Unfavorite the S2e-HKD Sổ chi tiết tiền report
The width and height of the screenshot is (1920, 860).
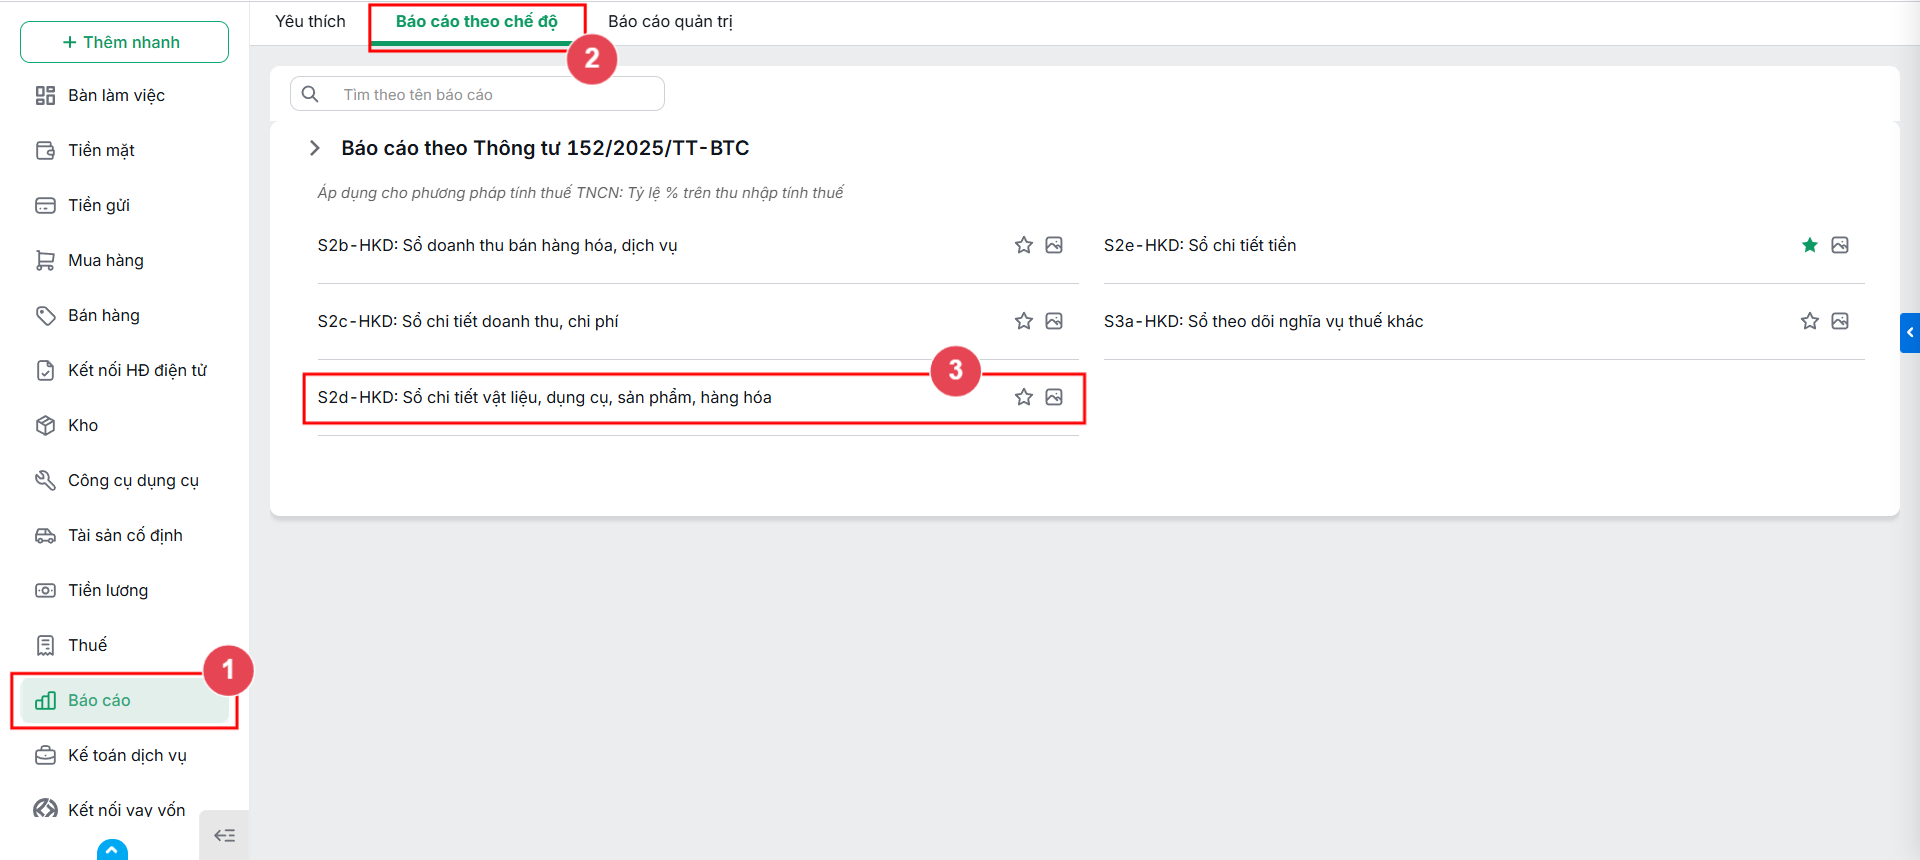[1809, 245]
